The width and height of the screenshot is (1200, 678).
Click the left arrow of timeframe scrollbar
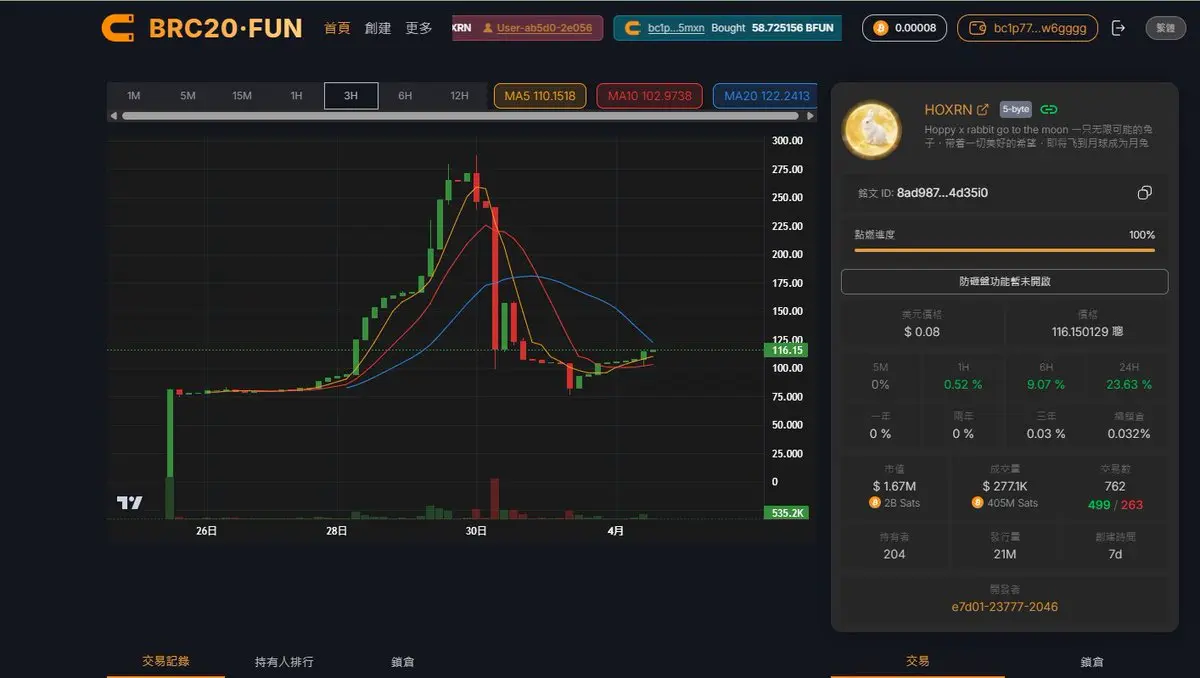113,116
